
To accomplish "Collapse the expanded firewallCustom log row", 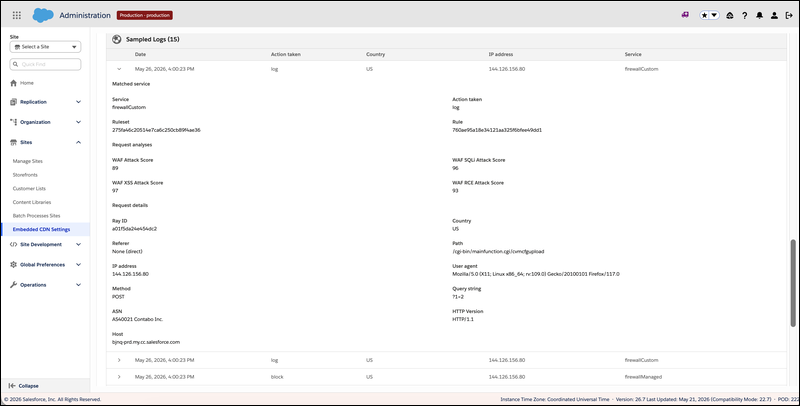I will [119, 69].
